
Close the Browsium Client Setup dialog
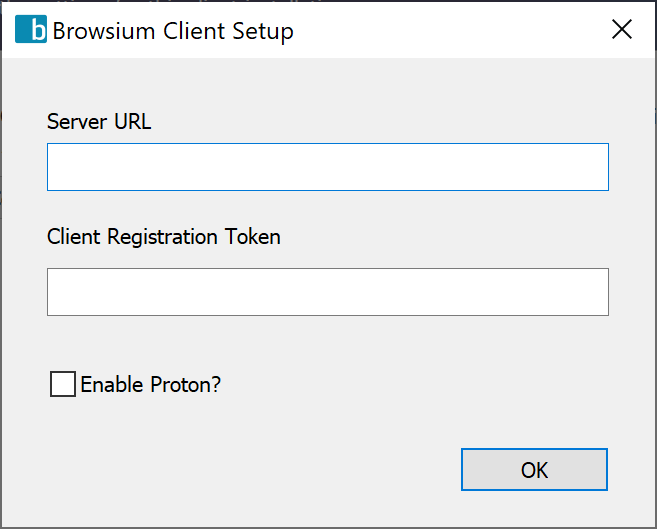pos(622,30)
